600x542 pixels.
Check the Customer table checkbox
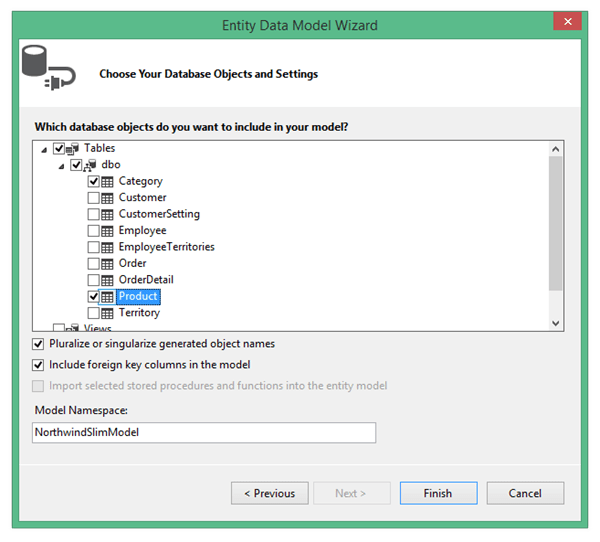tap(94, 198)
